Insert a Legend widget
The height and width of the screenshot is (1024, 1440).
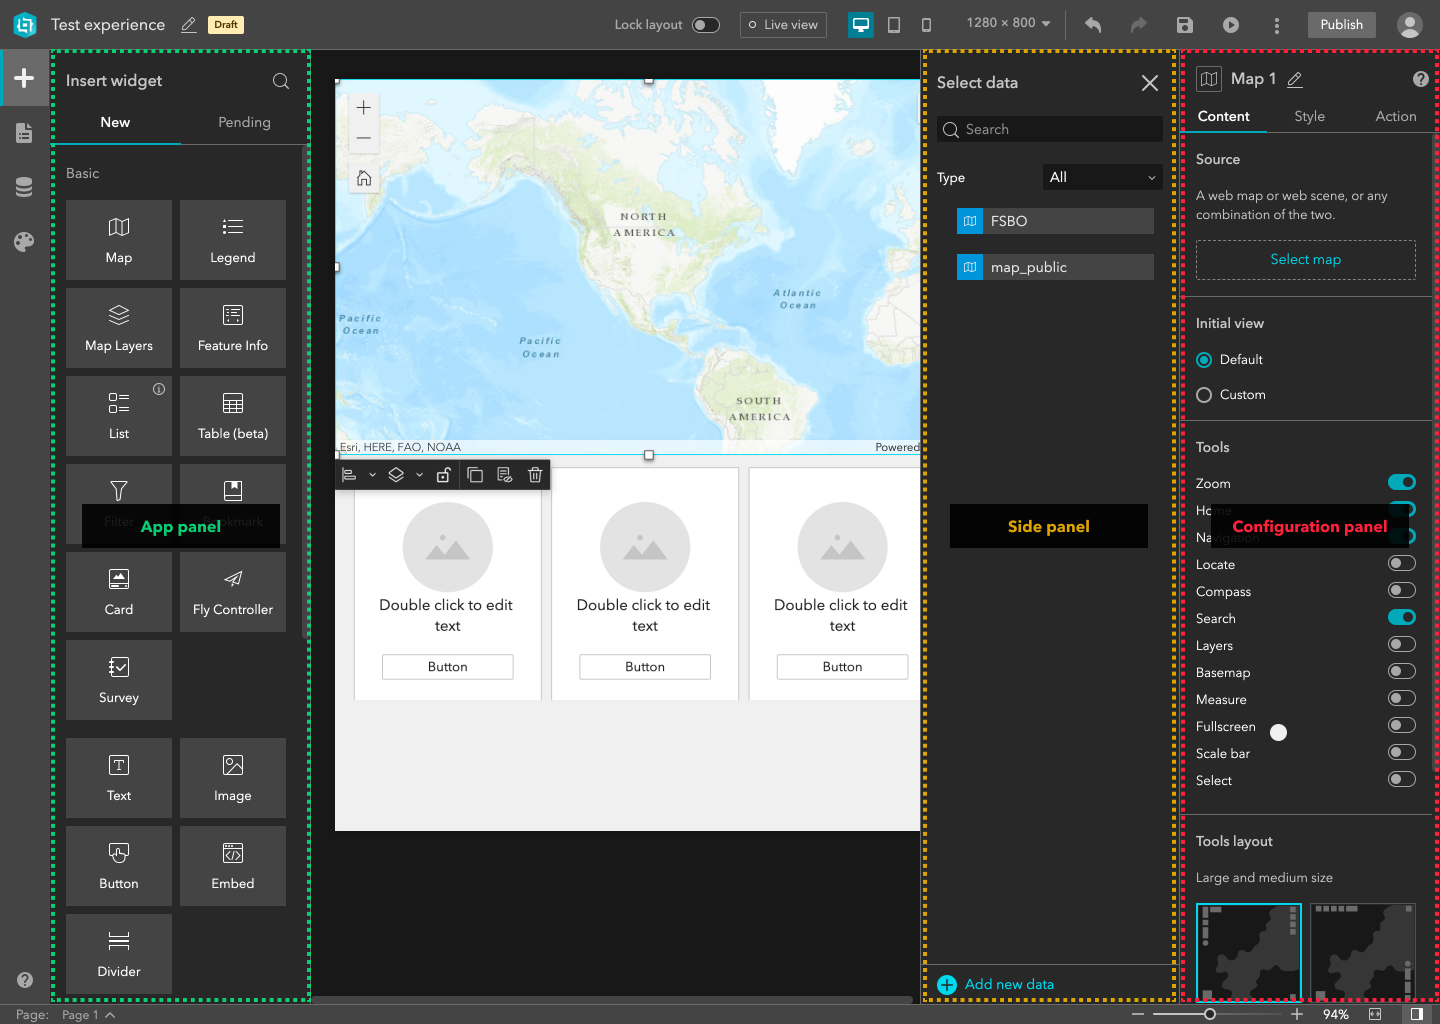[x=232, y=240]
